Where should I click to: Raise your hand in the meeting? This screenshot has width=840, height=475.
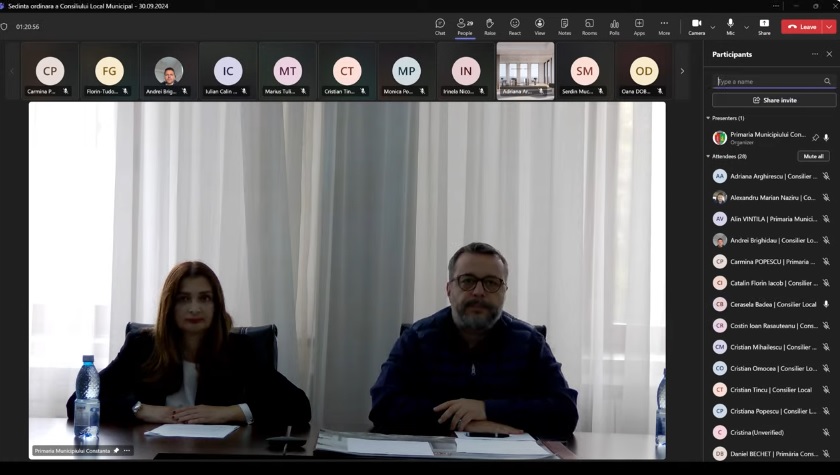[490, 26]
